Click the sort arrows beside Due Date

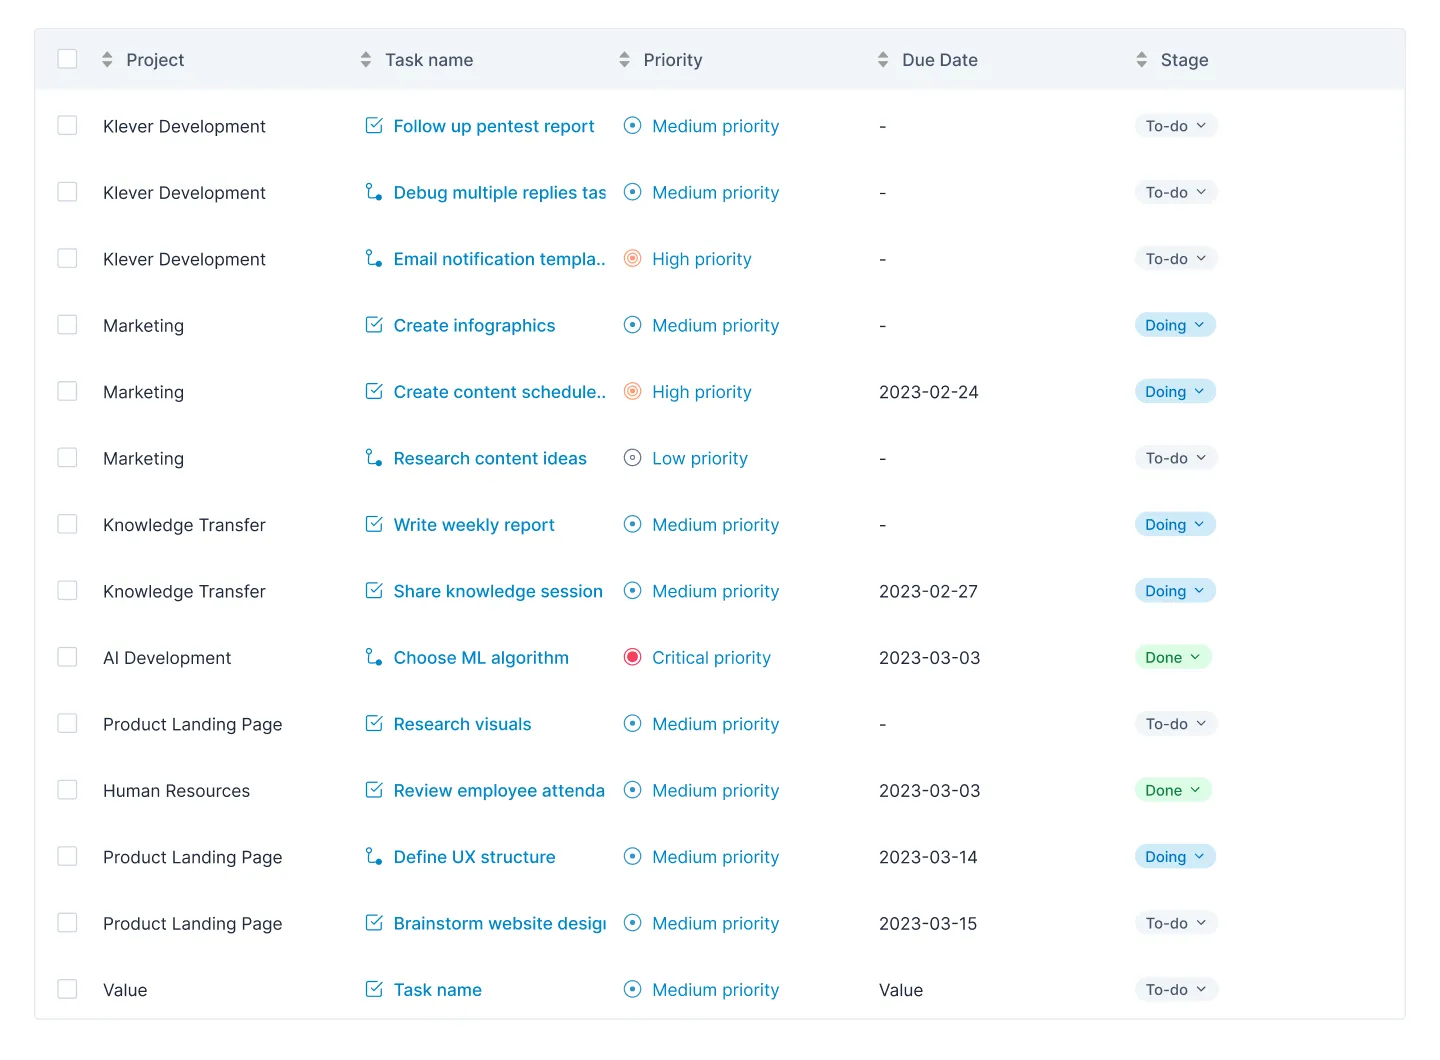(883, 60)
